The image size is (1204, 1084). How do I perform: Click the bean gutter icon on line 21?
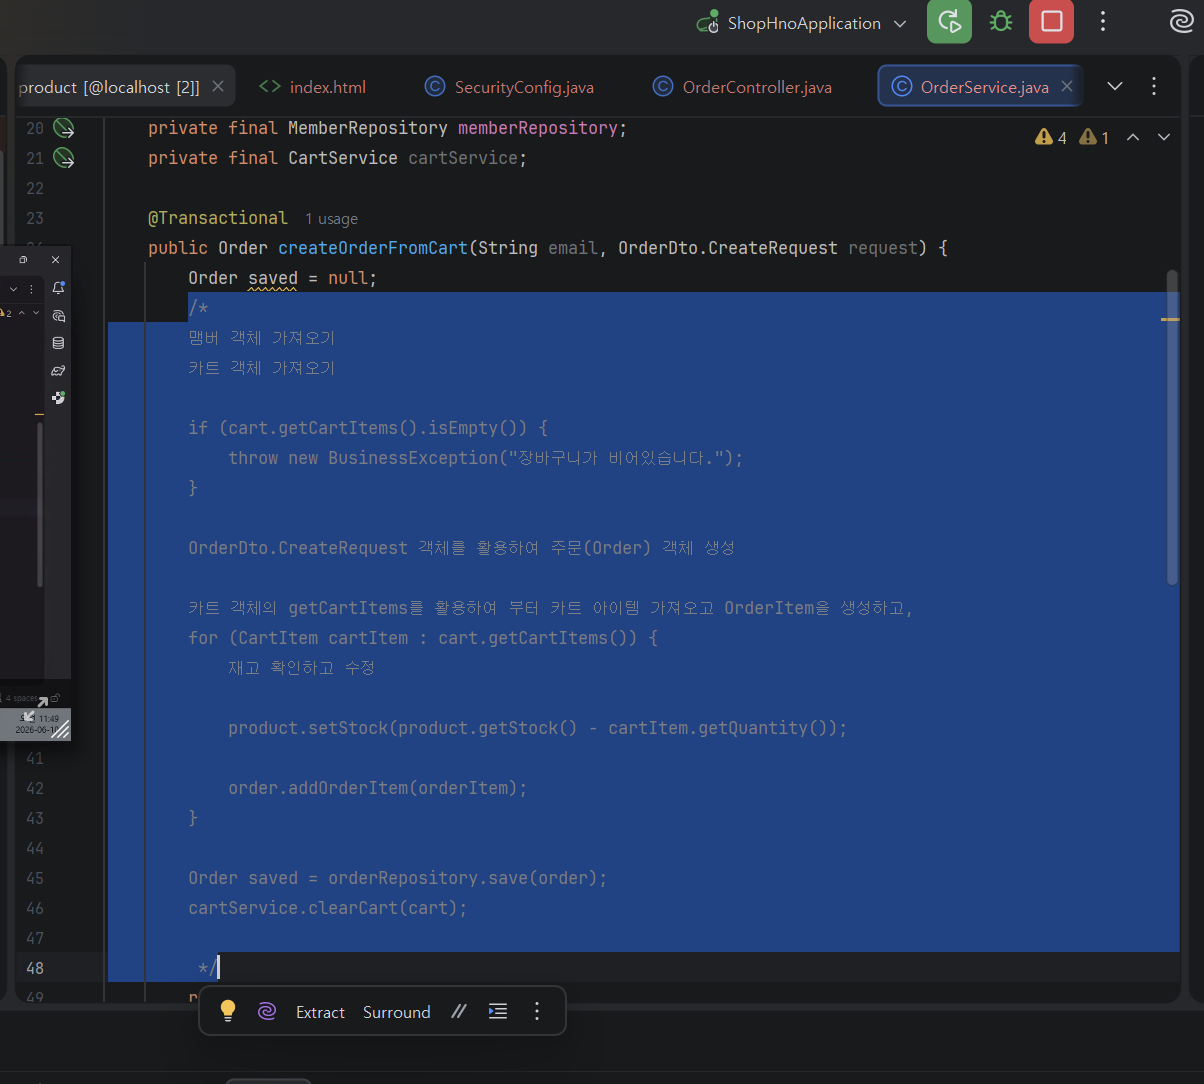[x=64, y=158]
